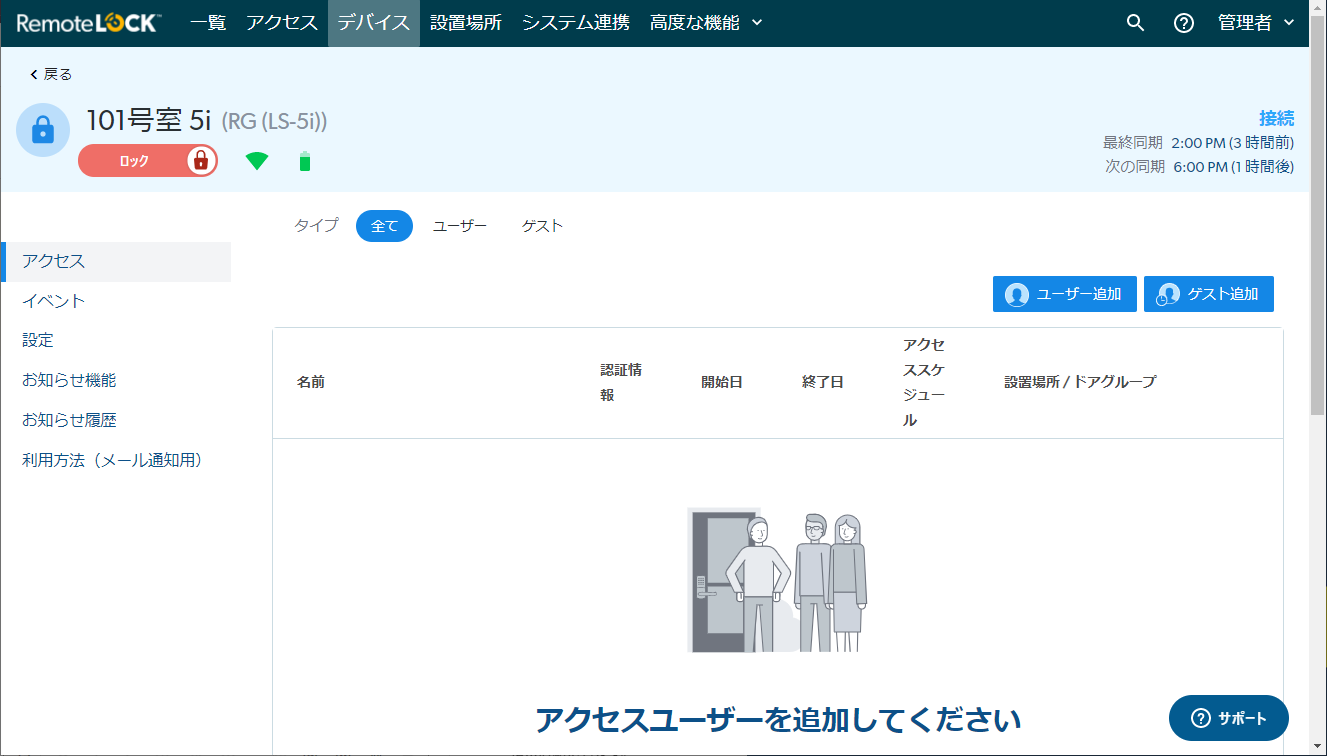Open the 管理者 account dropdown
This screenshot has height=756, width=1327.
(1257, 23)
